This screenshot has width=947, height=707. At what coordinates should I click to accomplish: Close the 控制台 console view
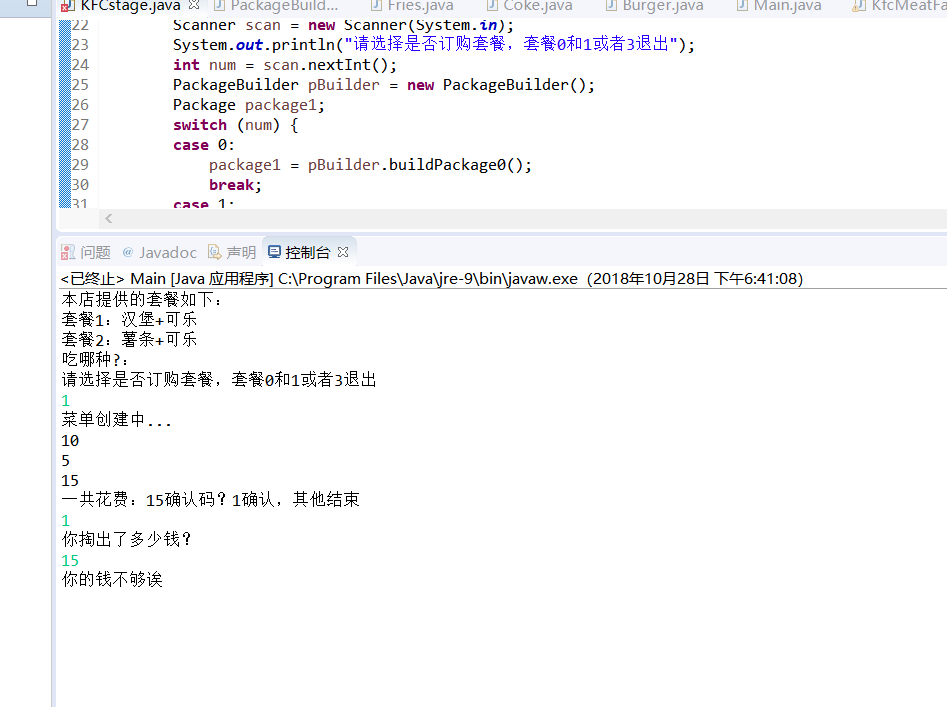point(343,252)
